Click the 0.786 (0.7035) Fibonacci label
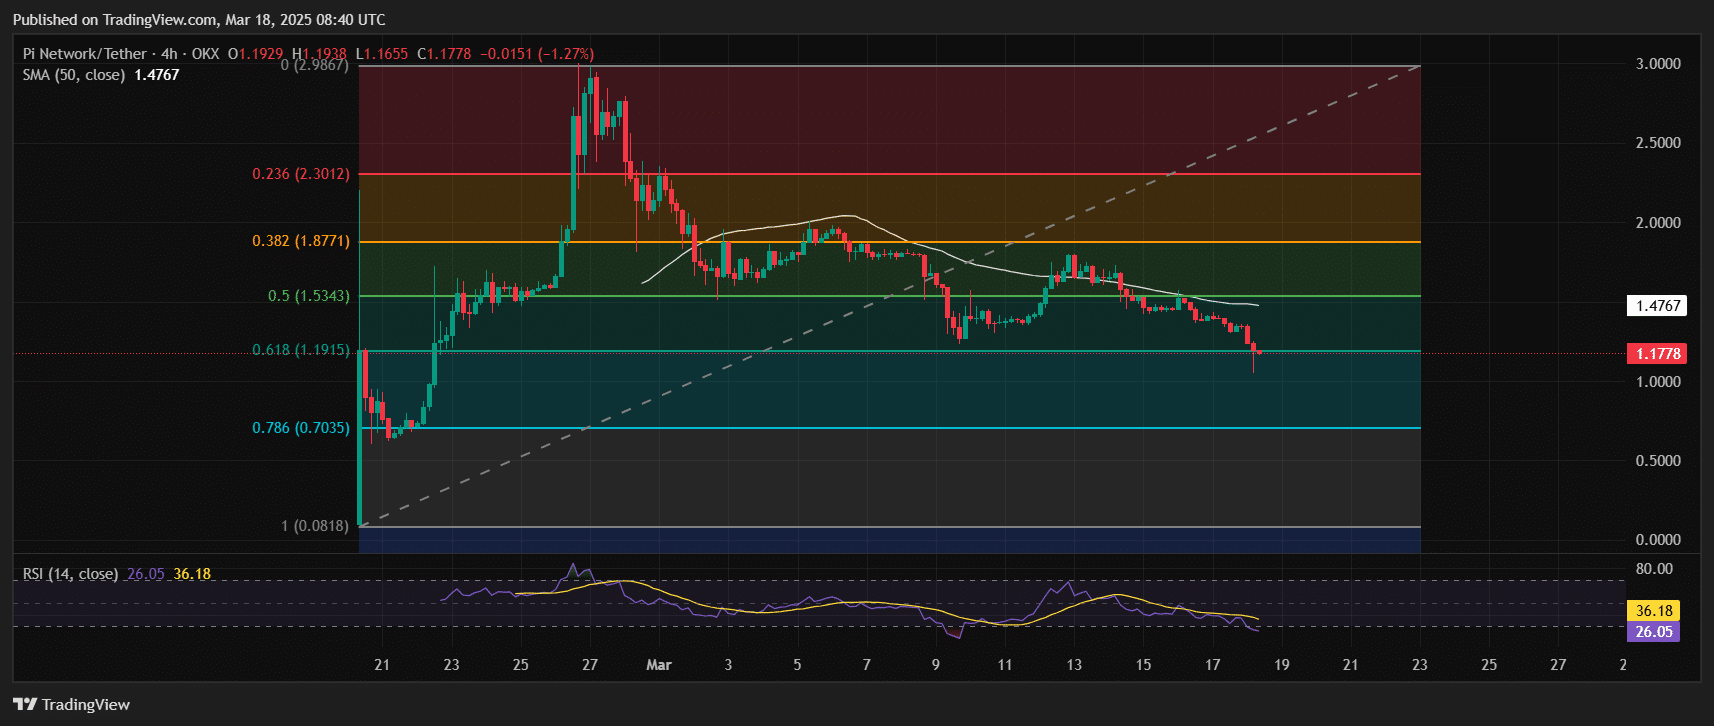The height and width of the screenshot is (726, 1714). (301, 428)
